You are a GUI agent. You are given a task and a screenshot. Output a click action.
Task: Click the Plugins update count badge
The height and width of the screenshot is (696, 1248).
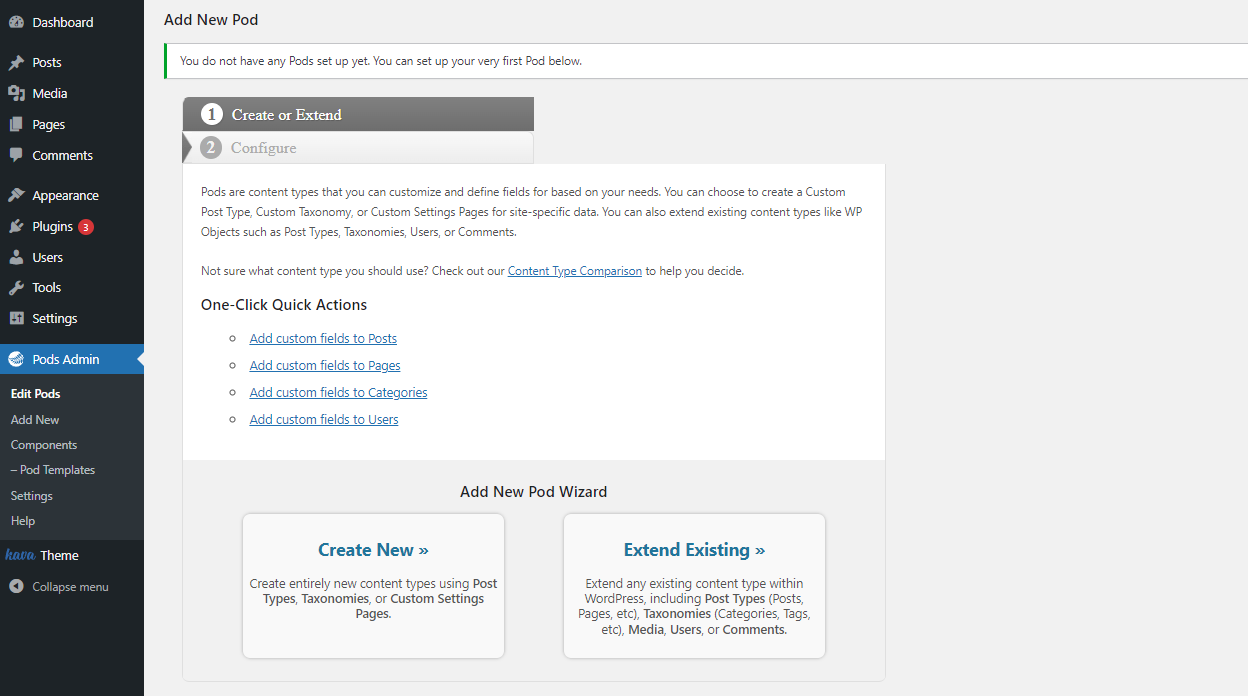pos(86,227)
